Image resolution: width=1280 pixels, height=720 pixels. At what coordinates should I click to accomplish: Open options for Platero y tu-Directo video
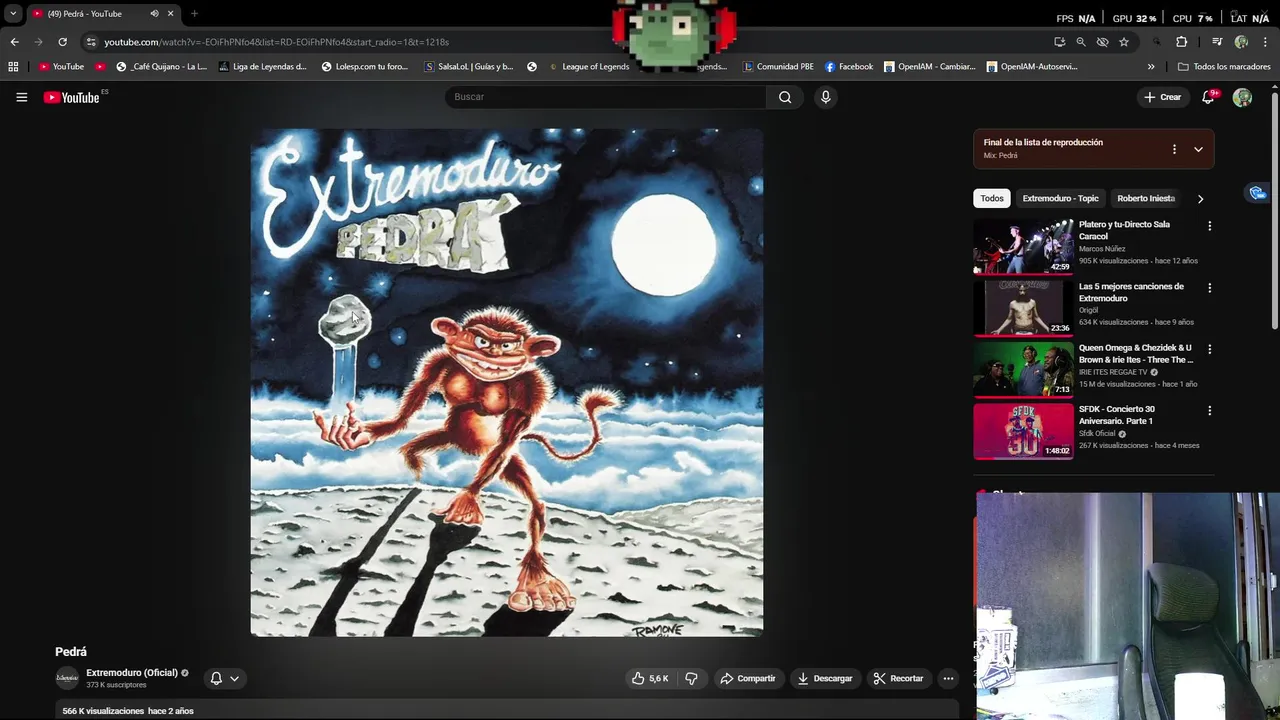(x=1209, y=226)
